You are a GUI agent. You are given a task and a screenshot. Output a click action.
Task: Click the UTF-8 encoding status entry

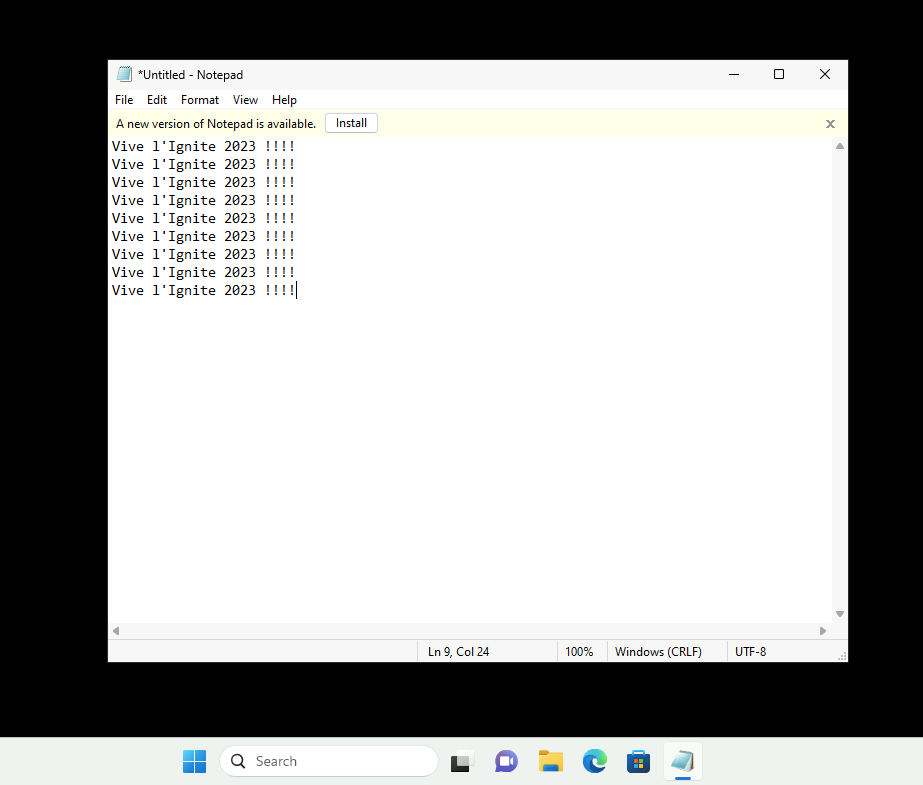pyautogui.click(x=751, y=652)
